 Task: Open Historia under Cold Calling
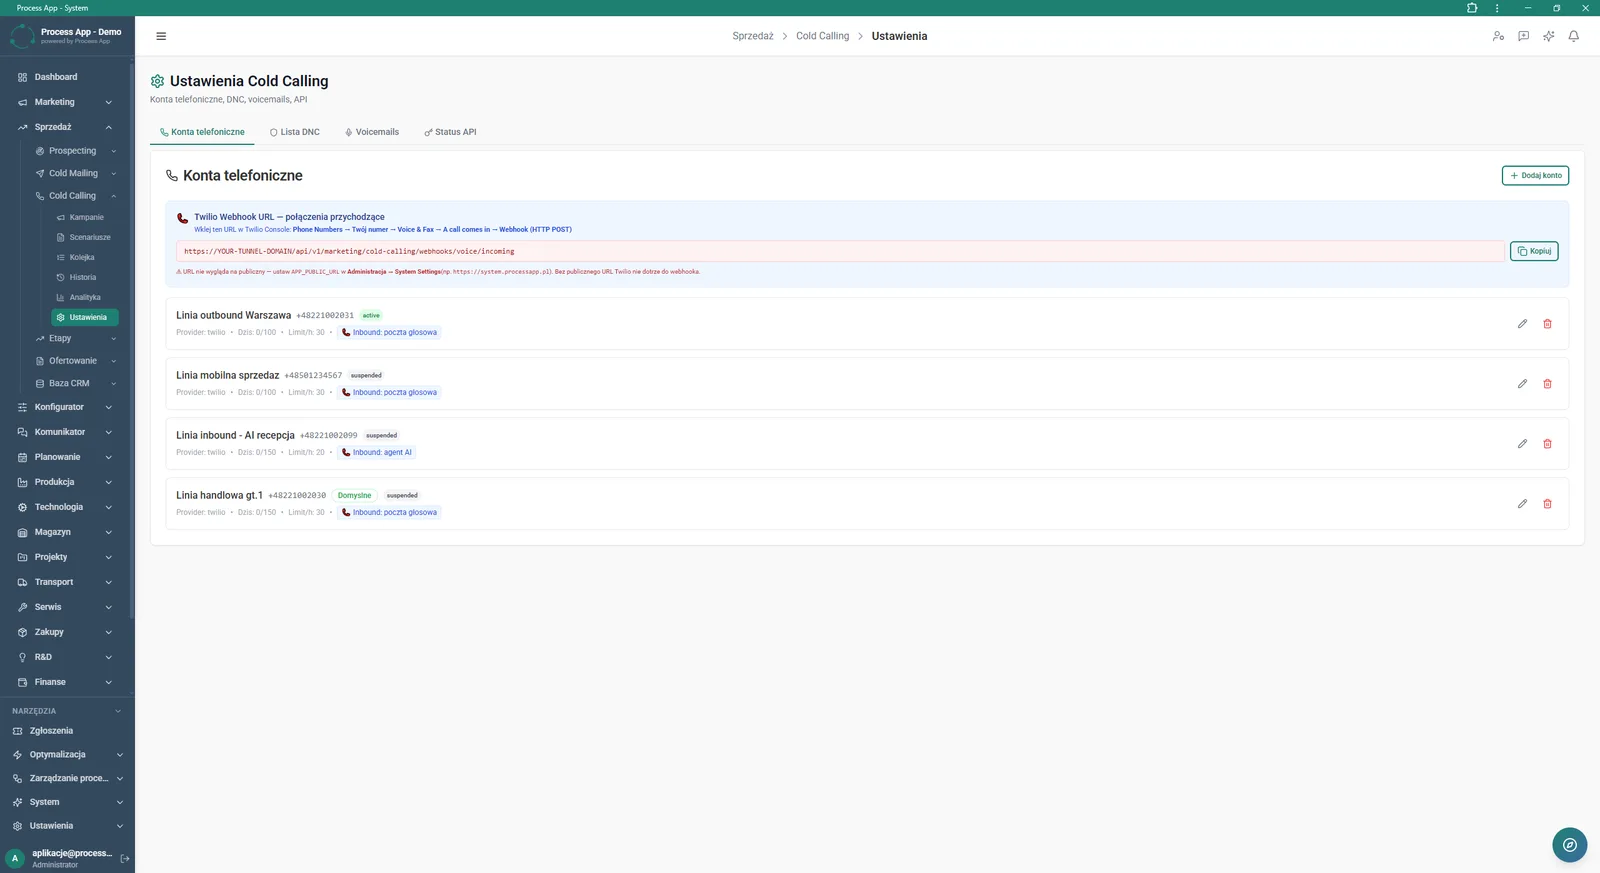86,277
